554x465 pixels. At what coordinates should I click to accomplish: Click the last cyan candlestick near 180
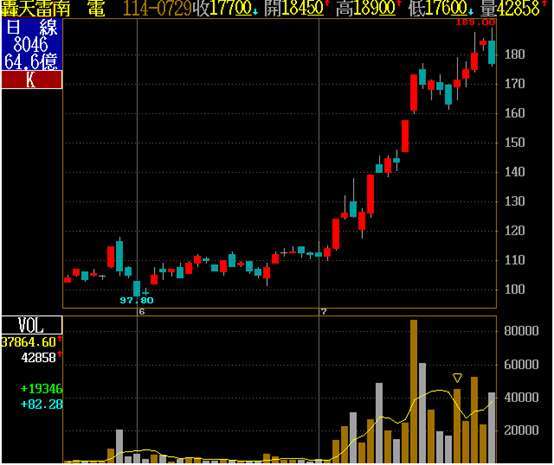pos(492,52)
